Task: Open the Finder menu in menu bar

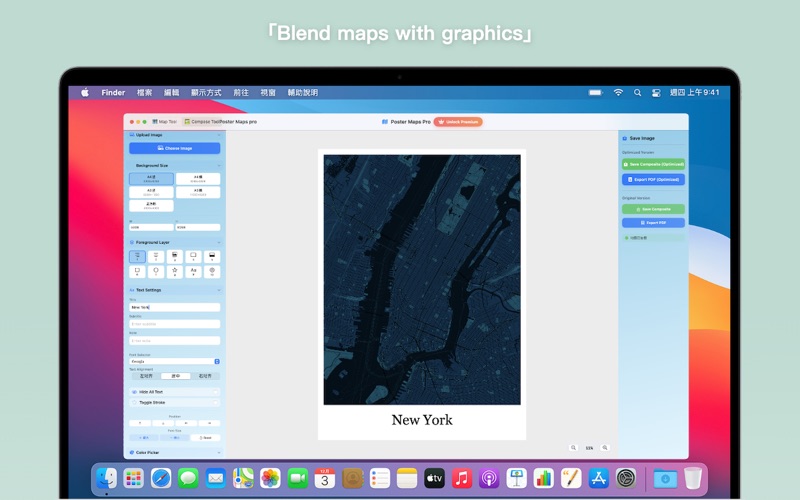Action: click(x=113, y=93)
